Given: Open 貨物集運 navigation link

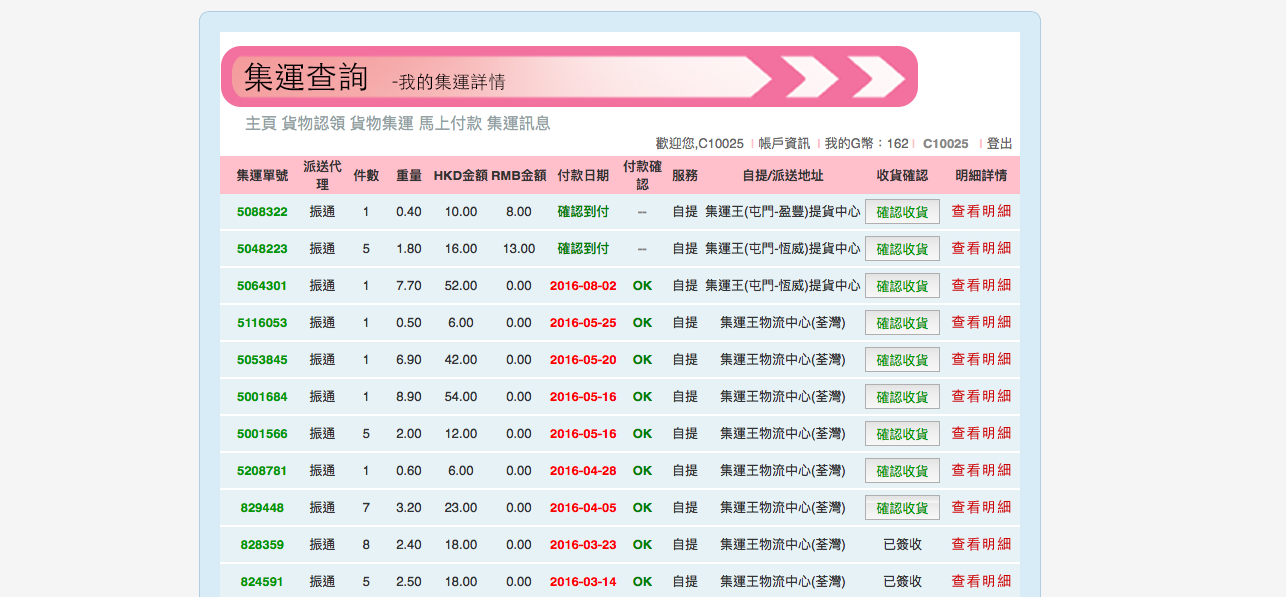Looking at the screenshot, I should pos(381,123).
